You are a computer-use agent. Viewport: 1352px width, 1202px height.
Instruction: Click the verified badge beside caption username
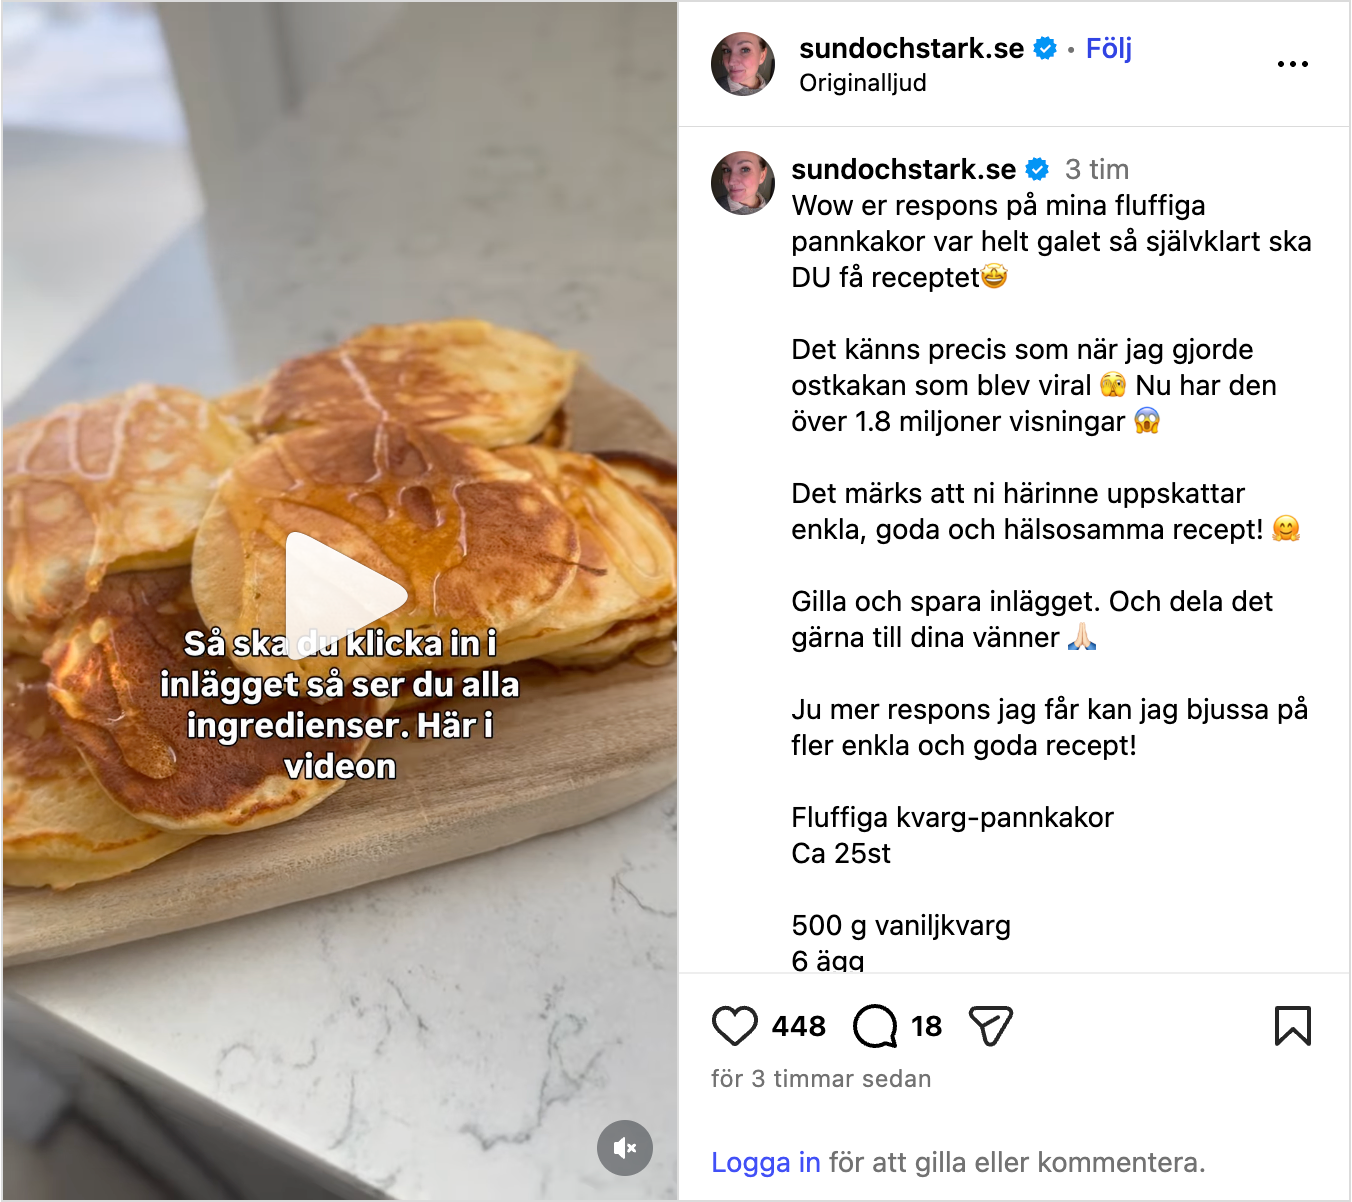click(x=1037, y=169)
